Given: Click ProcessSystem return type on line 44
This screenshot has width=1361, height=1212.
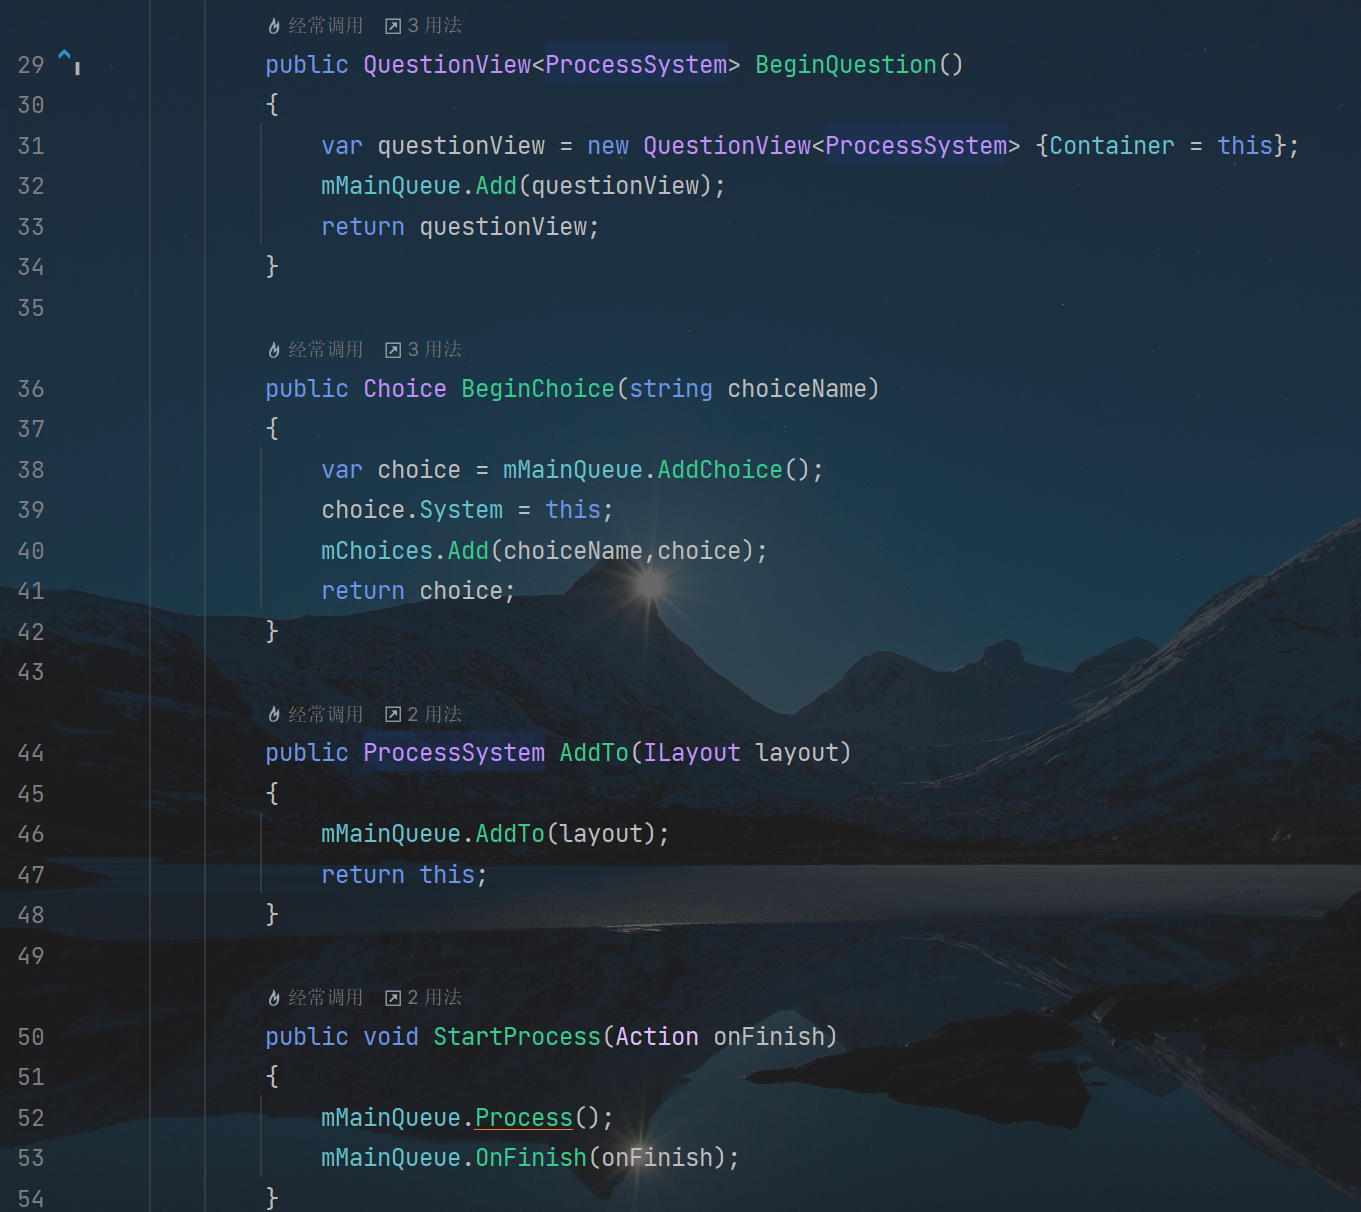Looking at the screenshot, I should coord(454,753).
